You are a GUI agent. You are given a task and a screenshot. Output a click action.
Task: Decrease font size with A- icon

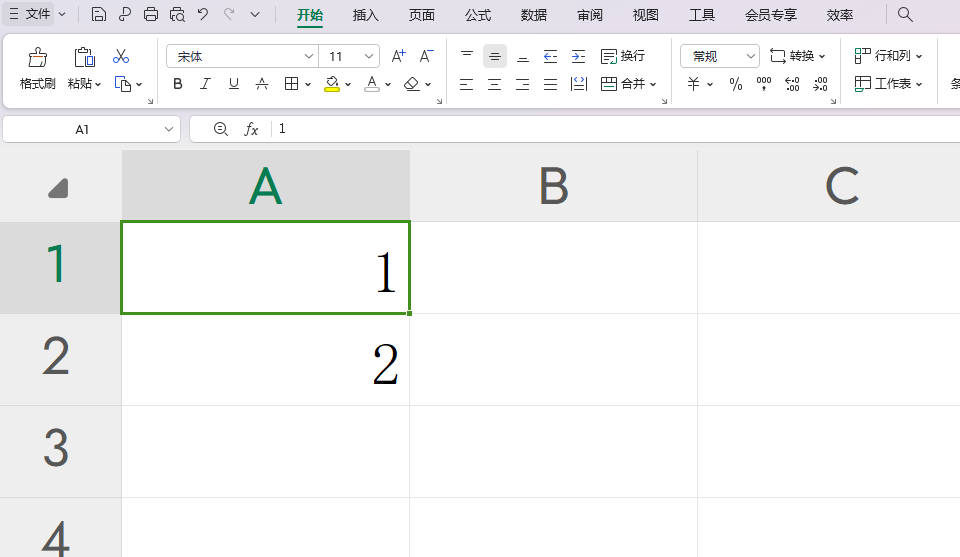[427, 56]
